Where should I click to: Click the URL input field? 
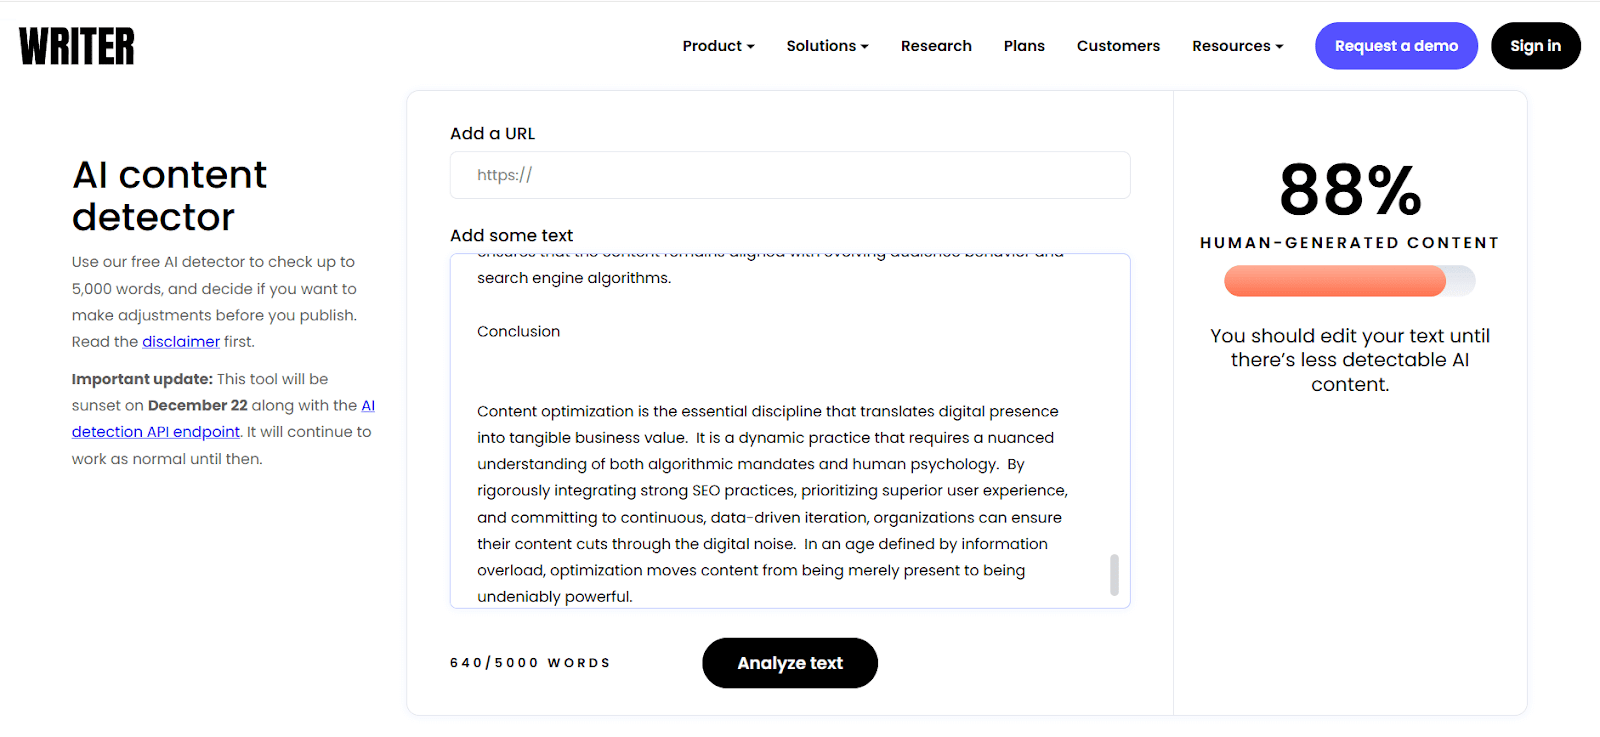[789, 175]
